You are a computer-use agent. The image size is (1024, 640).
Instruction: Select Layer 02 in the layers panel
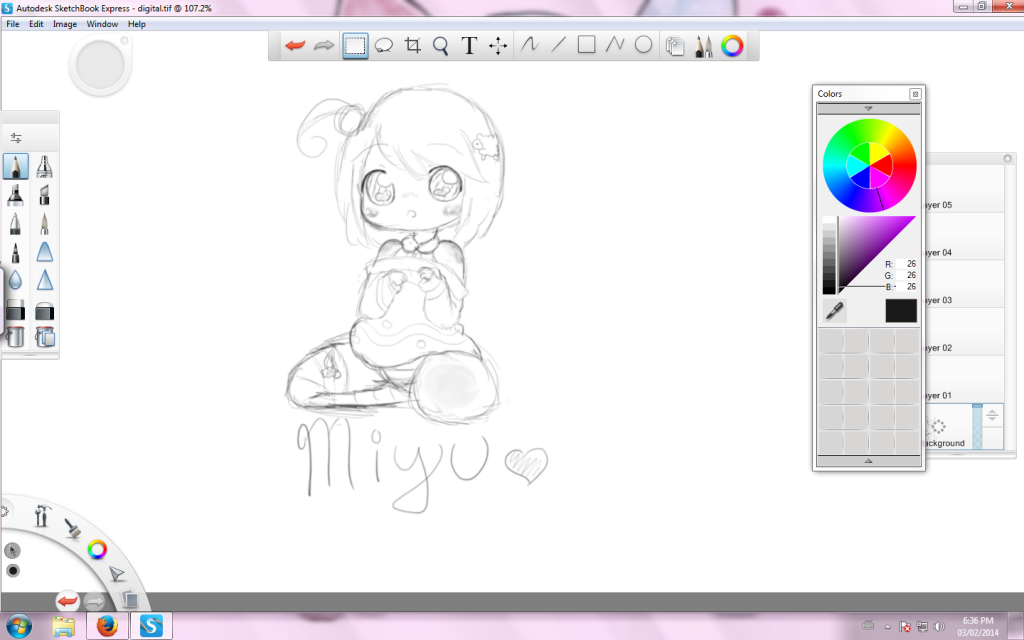pyautogui.click(x=965, y=332)
